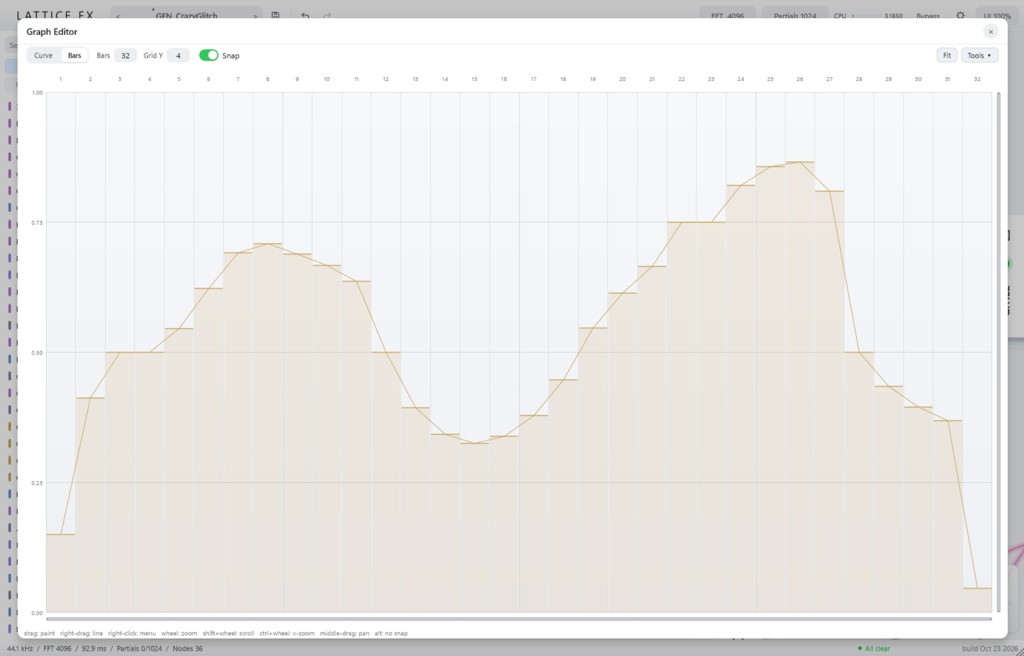Click the horizontal scrollbar below the graph

(519, 619)
